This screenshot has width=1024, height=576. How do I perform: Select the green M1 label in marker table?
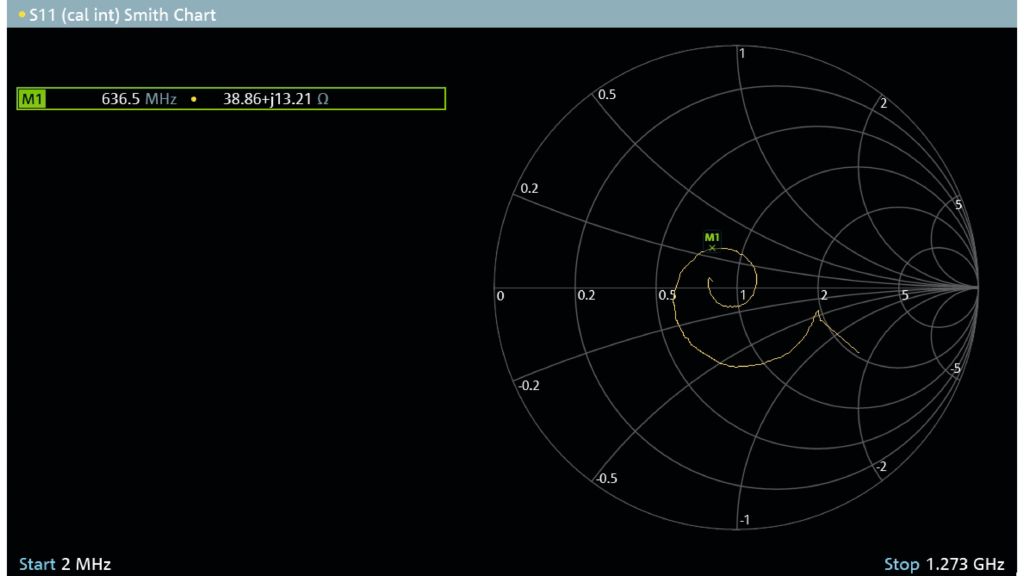click(32, 99)
